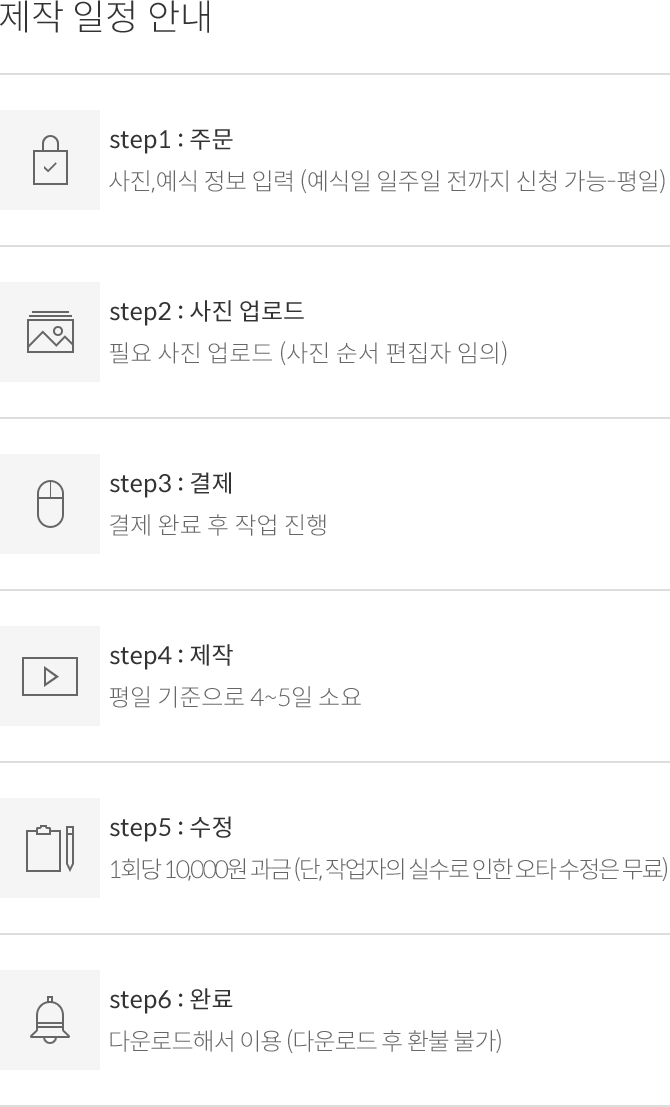Screen dimensions: 670x1107
Task: Select the 'step4 : 제작' heading
Action: coord(171,656)
